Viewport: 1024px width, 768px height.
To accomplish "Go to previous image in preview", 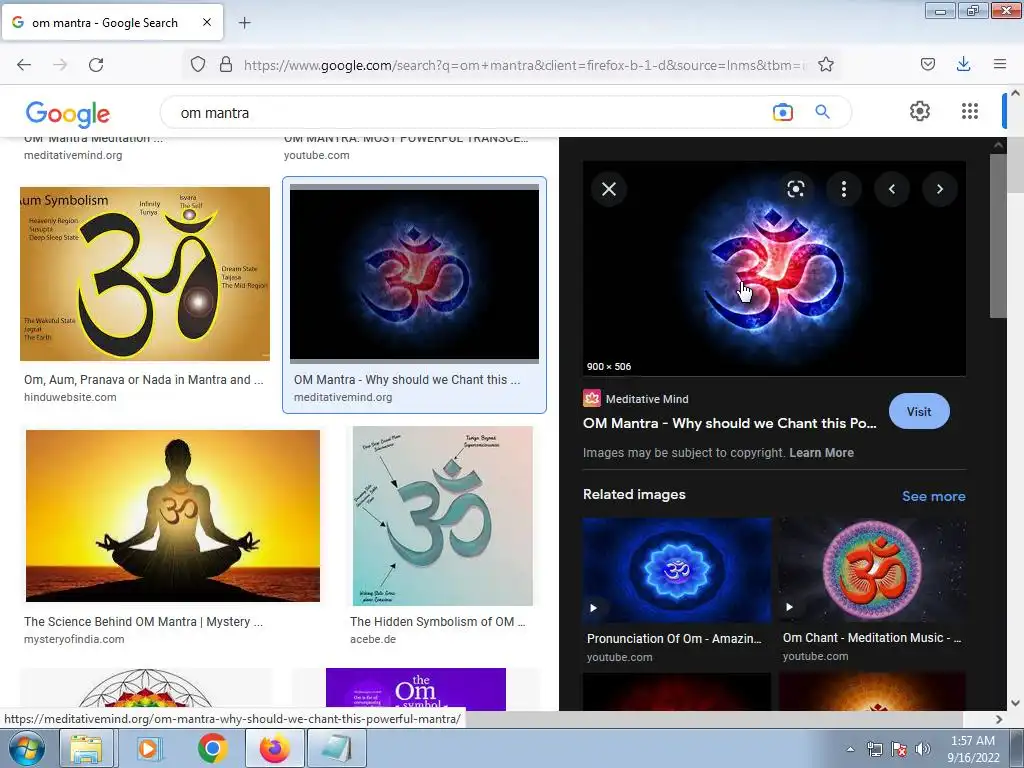I will click(892, 189).
